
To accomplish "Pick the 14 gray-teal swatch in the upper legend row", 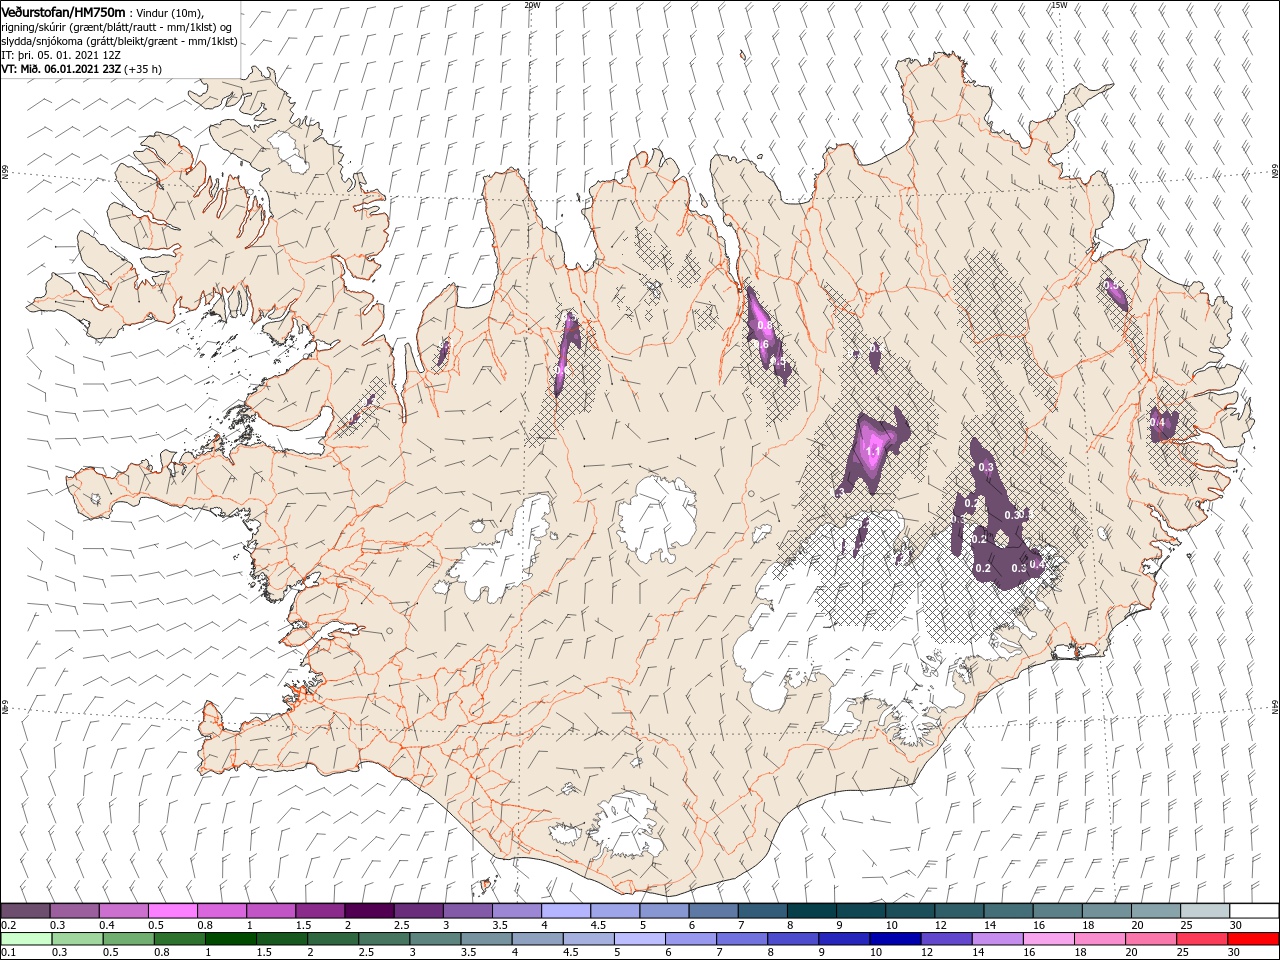I will coord(1008,910).
